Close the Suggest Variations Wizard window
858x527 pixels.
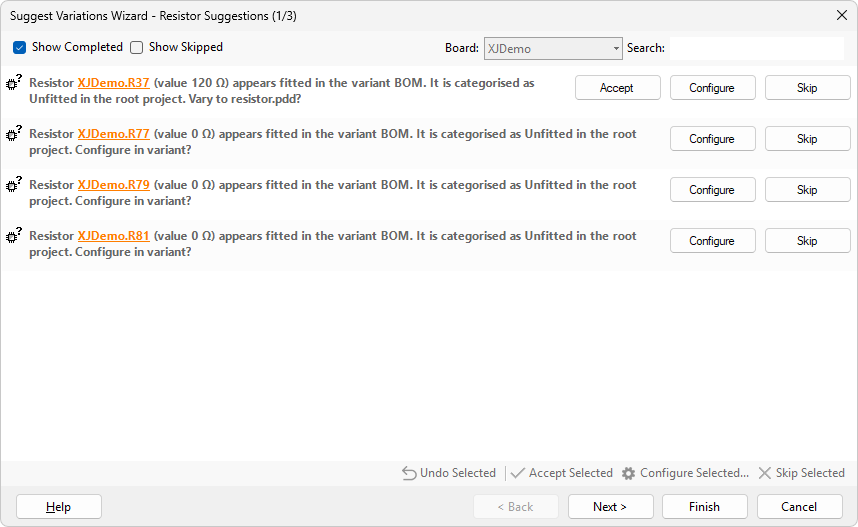841,15
